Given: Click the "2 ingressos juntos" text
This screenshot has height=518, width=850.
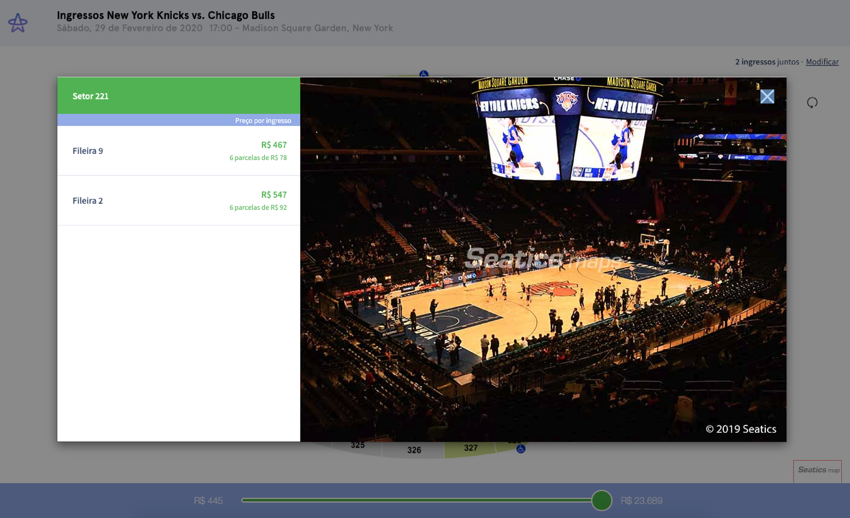Looking at the screenshot, I should [767, 62].
